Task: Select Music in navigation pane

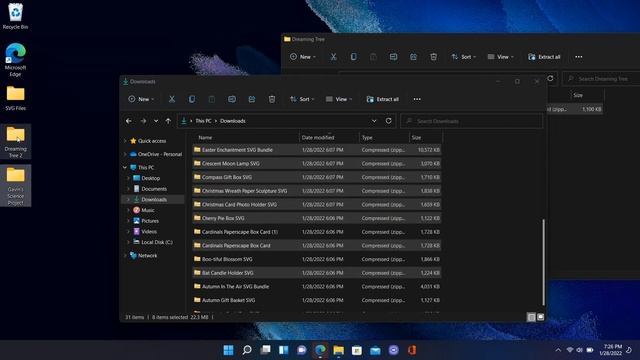Action: (148, 210)
